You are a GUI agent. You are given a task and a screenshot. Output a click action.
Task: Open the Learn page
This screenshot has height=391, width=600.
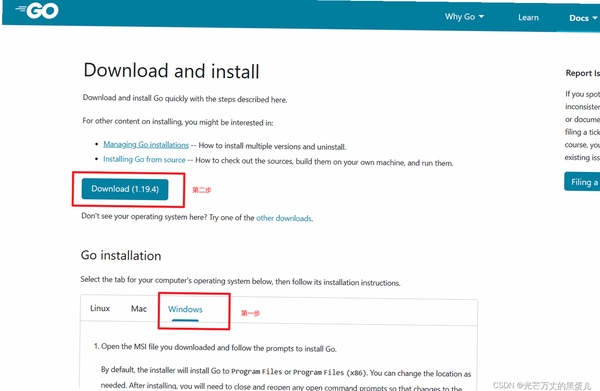pyautogui.click(x=528, y=18)
